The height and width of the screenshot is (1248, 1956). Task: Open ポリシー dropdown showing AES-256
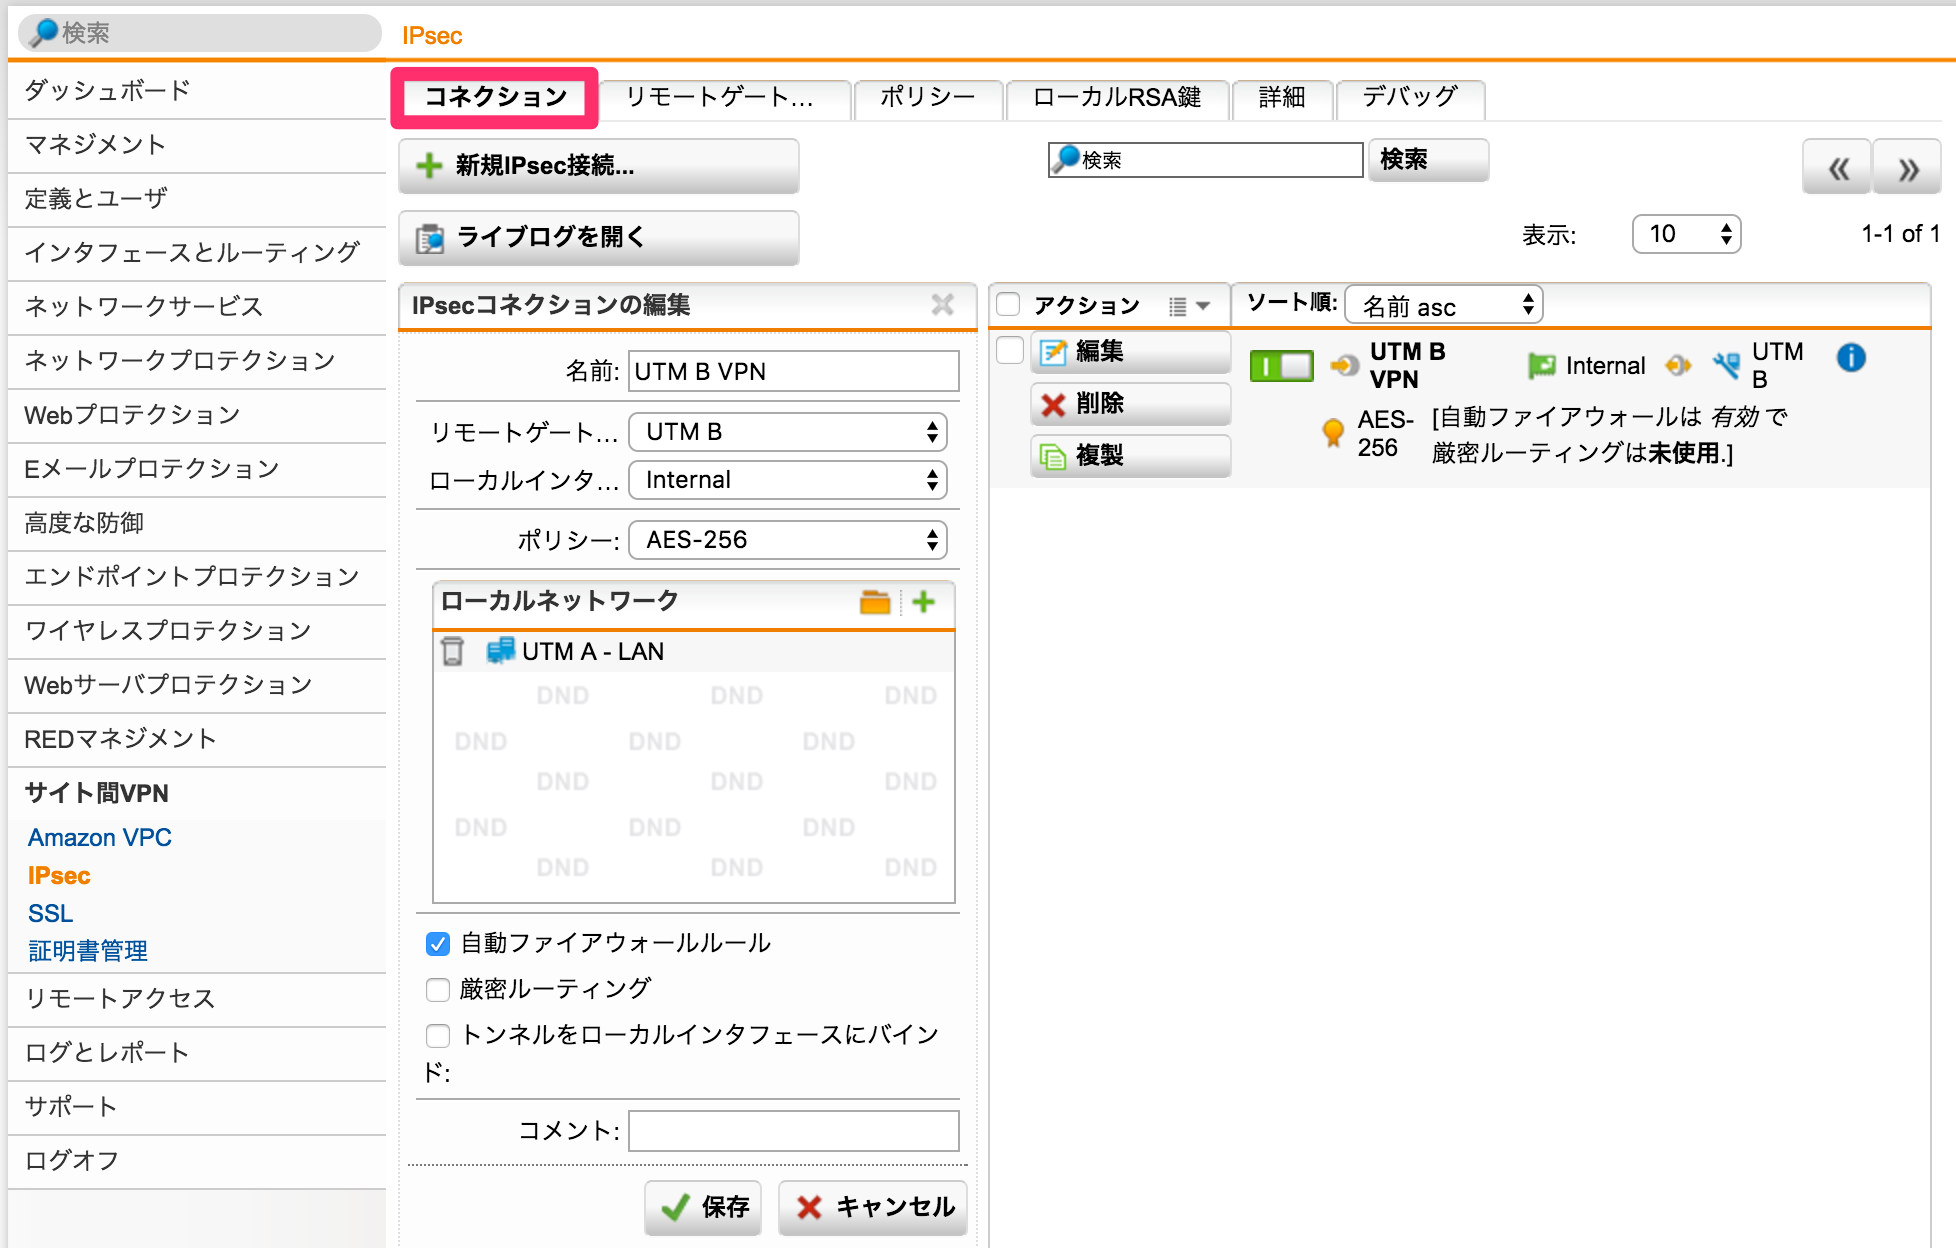click(x=787, y=540)
